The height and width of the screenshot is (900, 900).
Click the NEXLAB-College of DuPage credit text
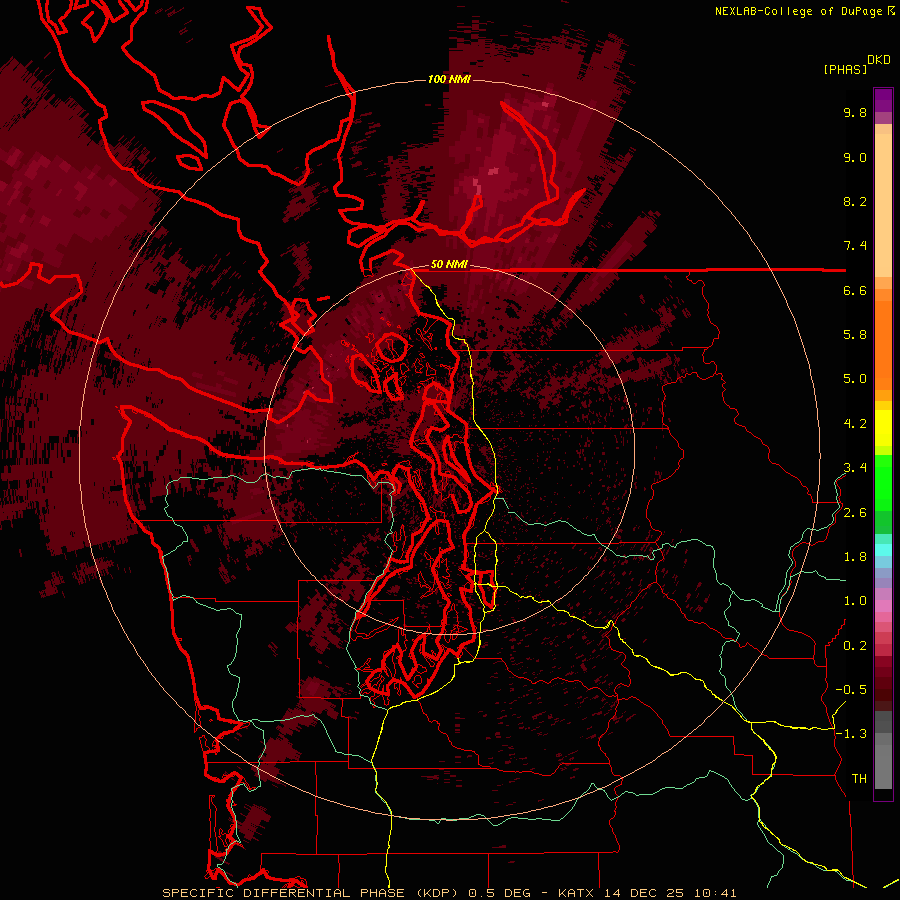800,11
